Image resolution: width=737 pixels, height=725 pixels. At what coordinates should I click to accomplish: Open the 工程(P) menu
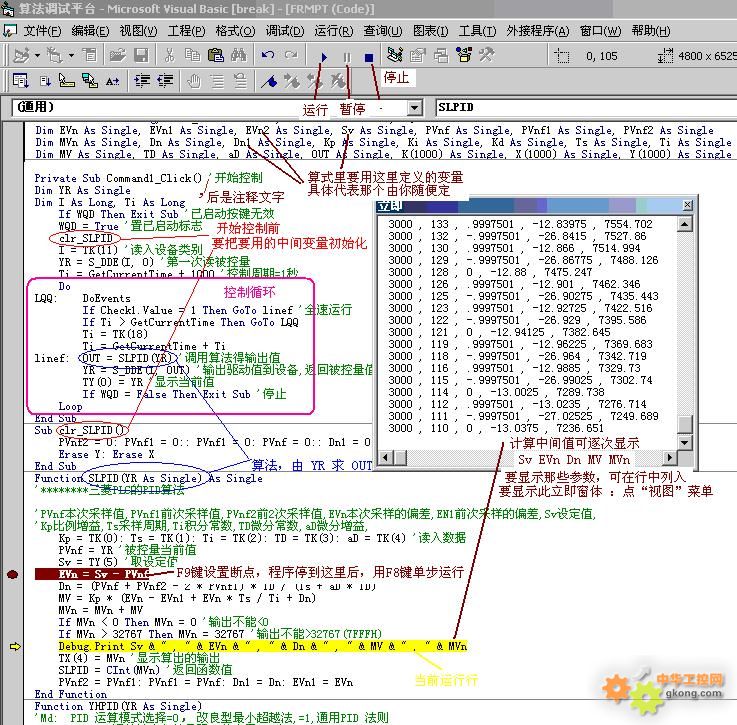pyautogui.click(x=187, y=31)
